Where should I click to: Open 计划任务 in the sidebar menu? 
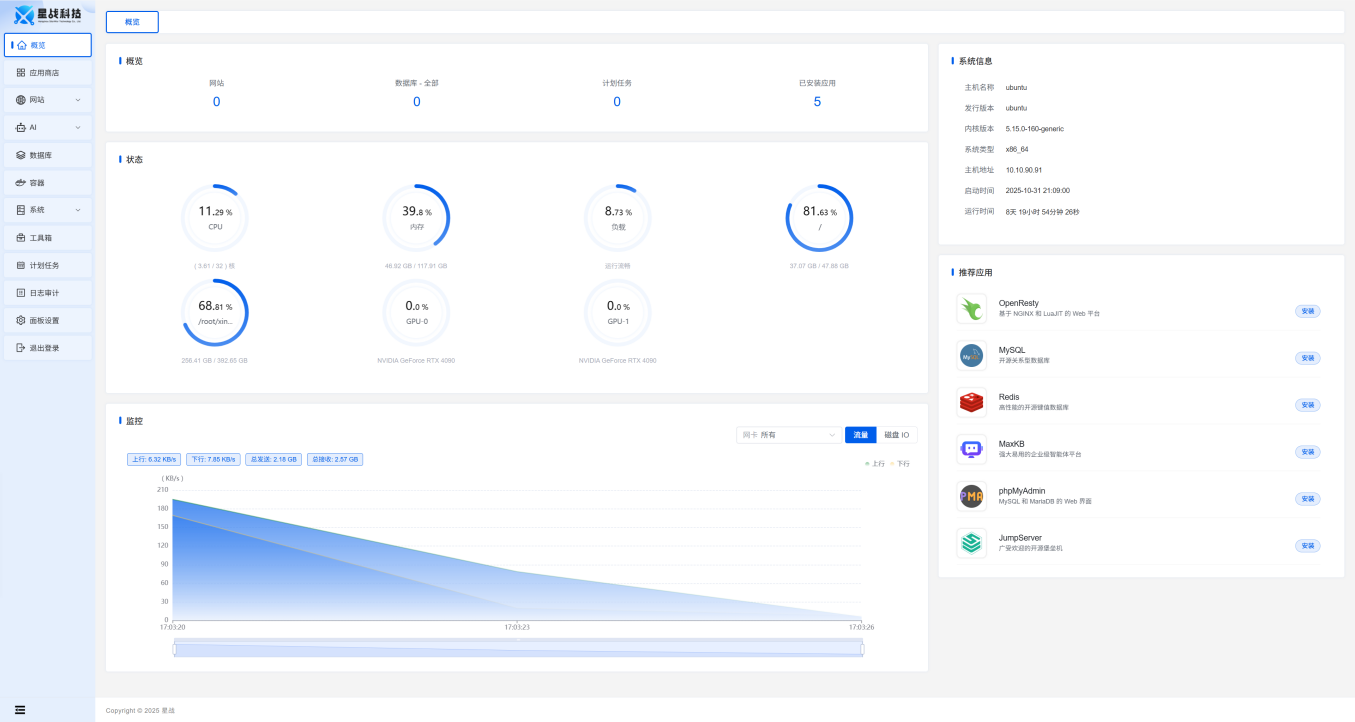tap(44, 265)
